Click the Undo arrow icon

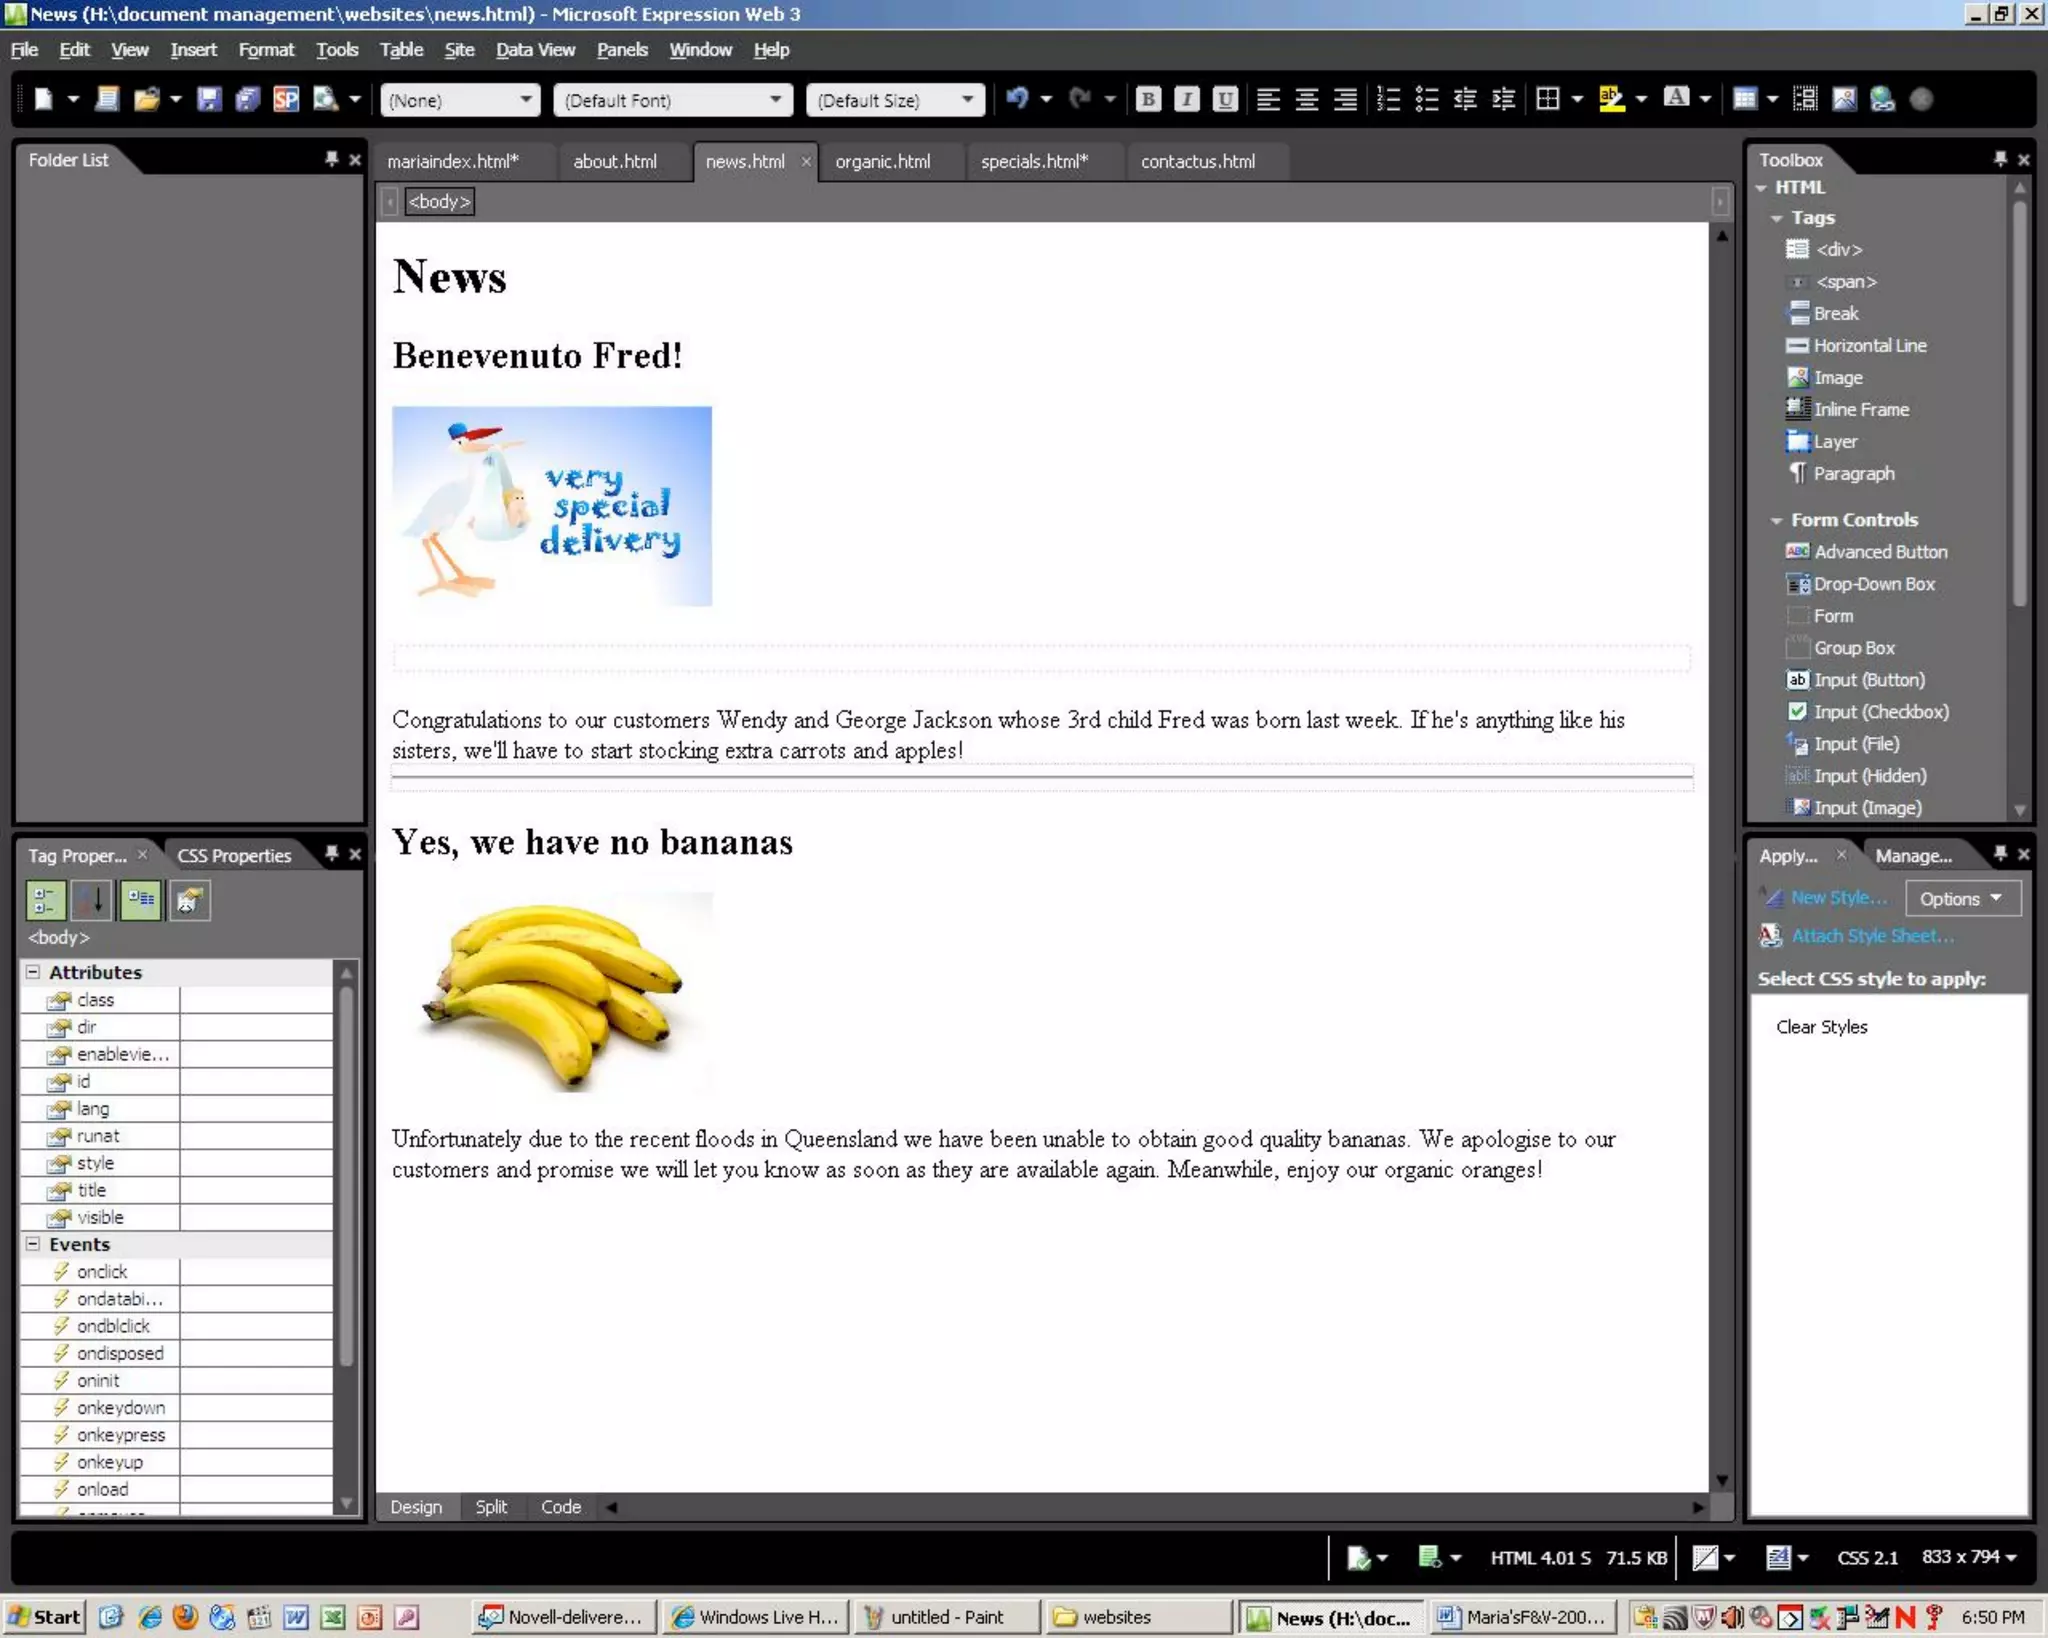1017,99
